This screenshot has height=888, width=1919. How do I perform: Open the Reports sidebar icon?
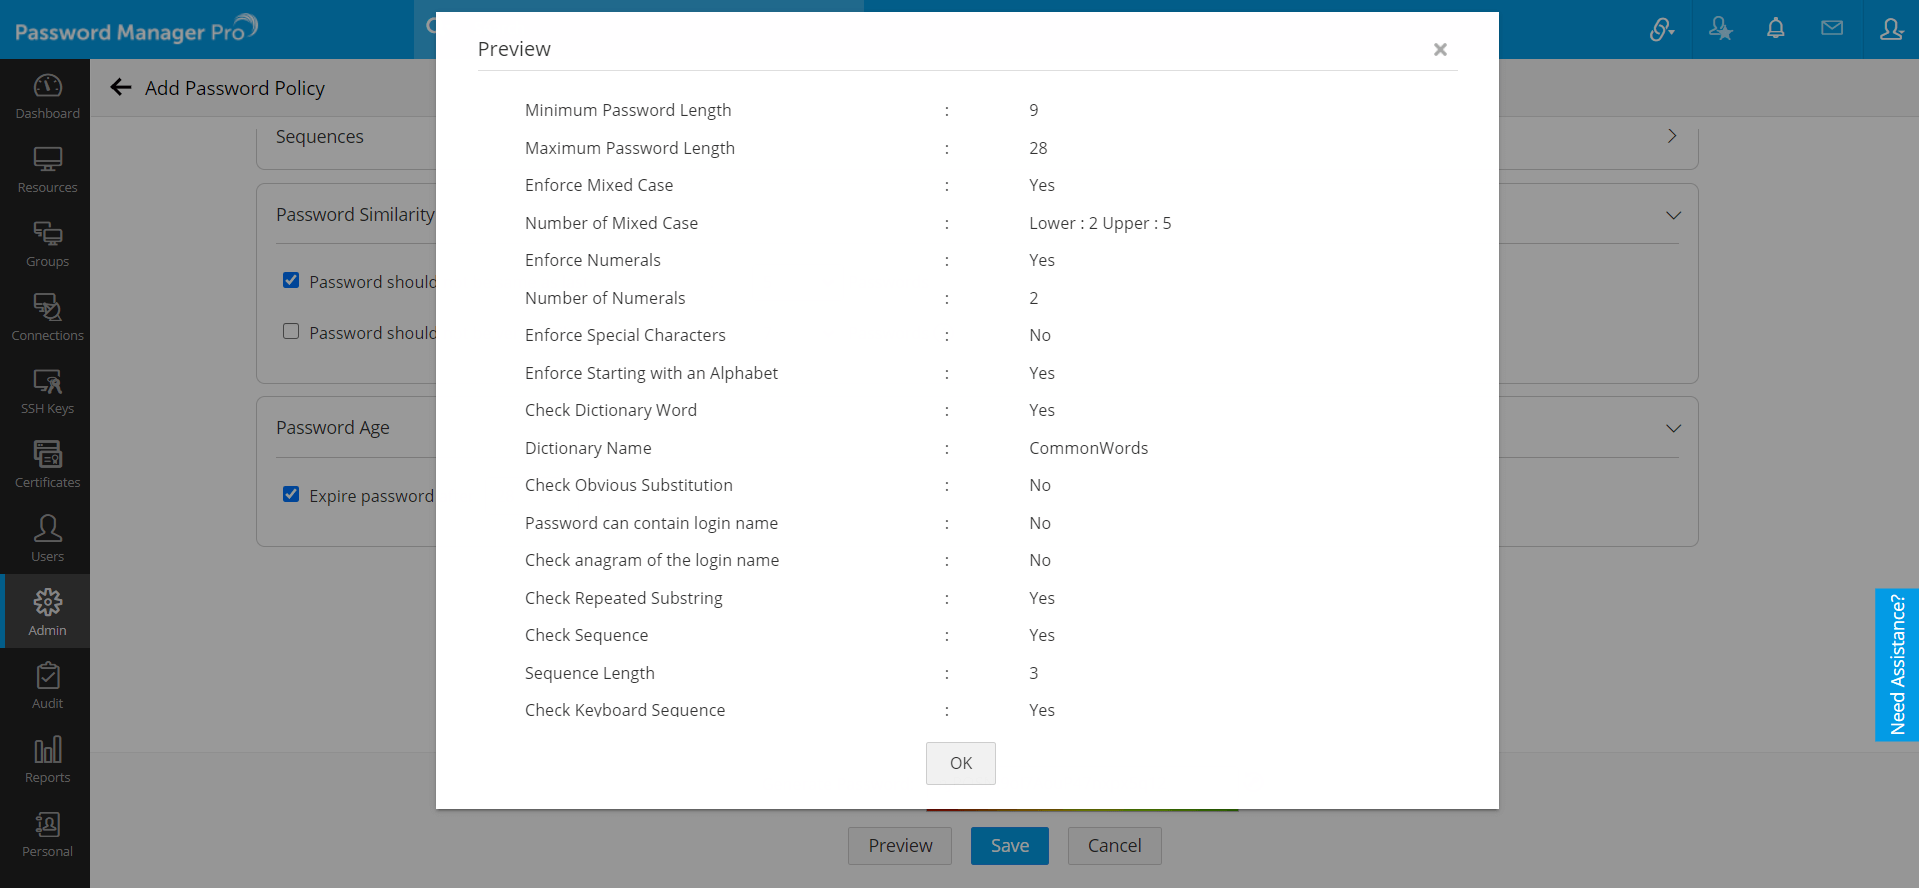[47, 760]
